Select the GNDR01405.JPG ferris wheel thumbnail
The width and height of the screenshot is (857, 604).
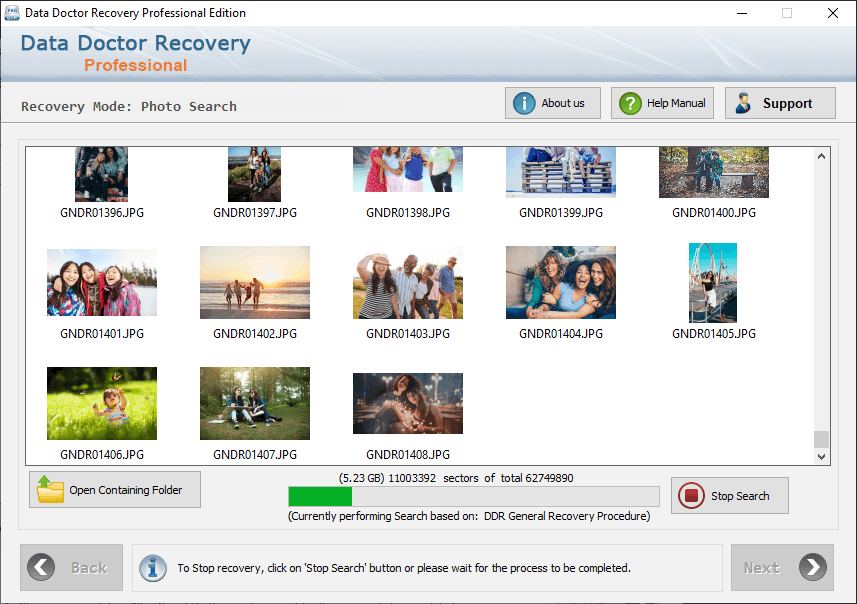(713, 283)
